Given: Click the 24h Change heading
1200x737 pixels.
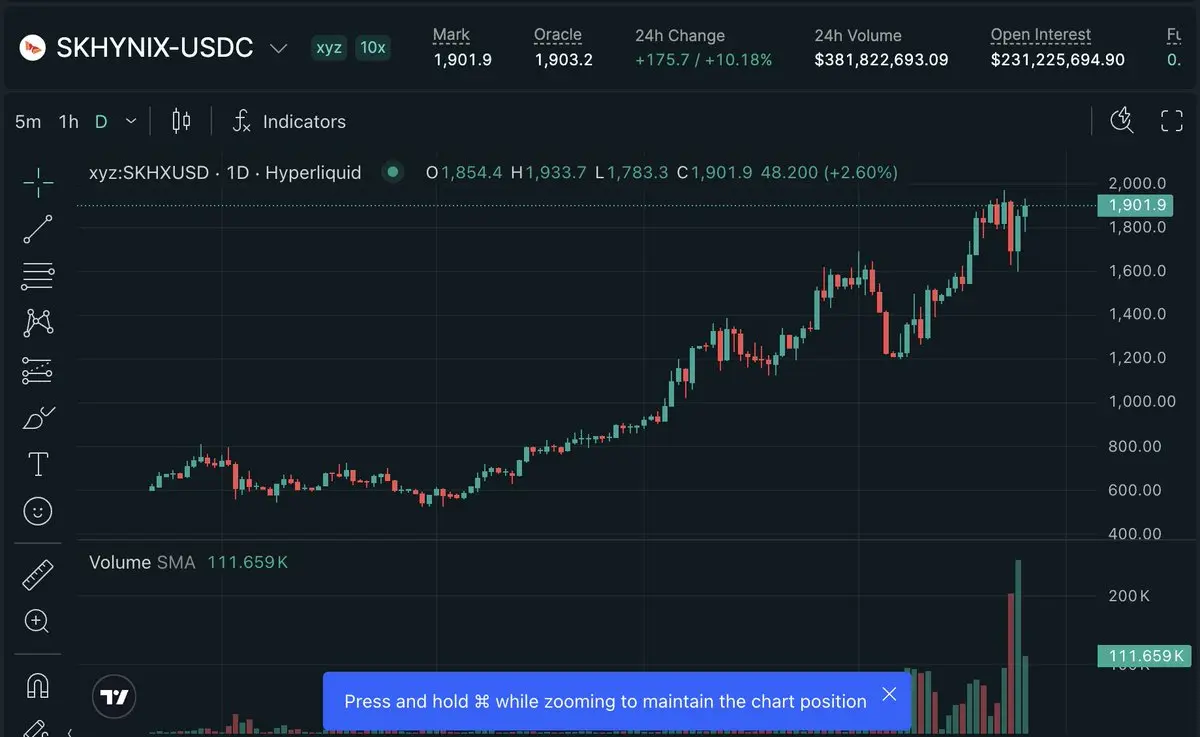Looking at the screenshot, I should pos(682,35).
